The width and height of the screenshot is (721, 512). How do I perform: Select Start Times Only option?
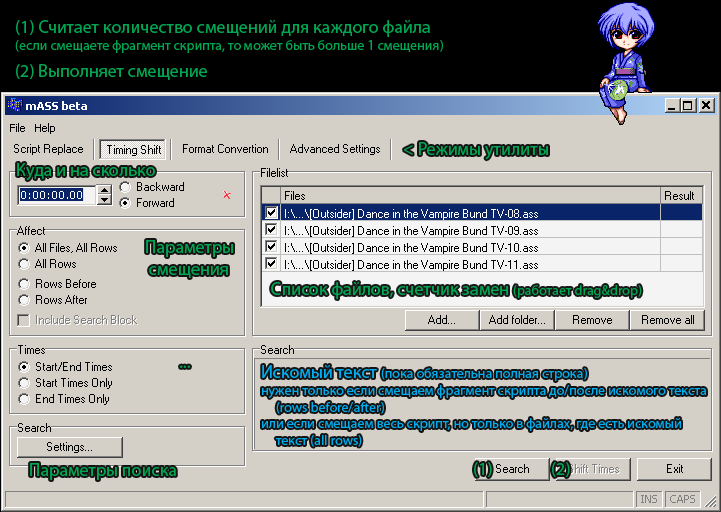click(x=25, y=383)
